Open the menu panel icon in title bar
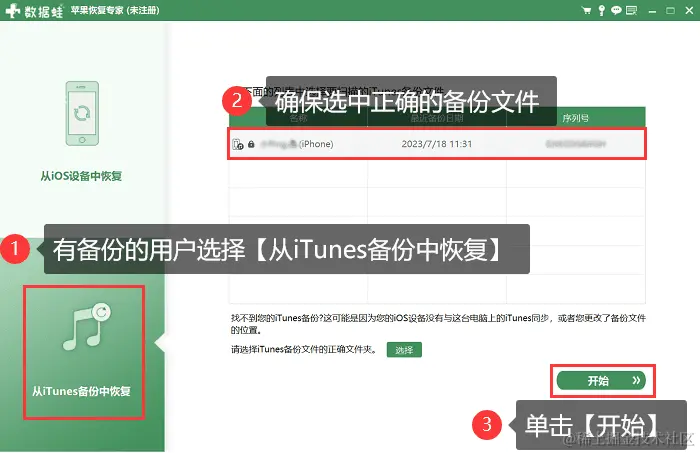 pos(631,10)
